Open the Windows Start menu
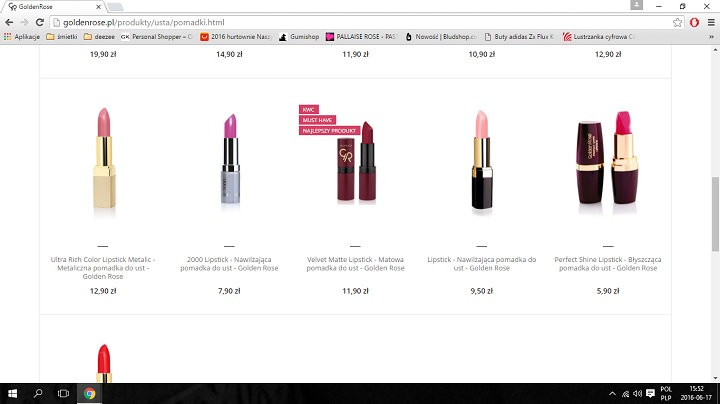 12,393
